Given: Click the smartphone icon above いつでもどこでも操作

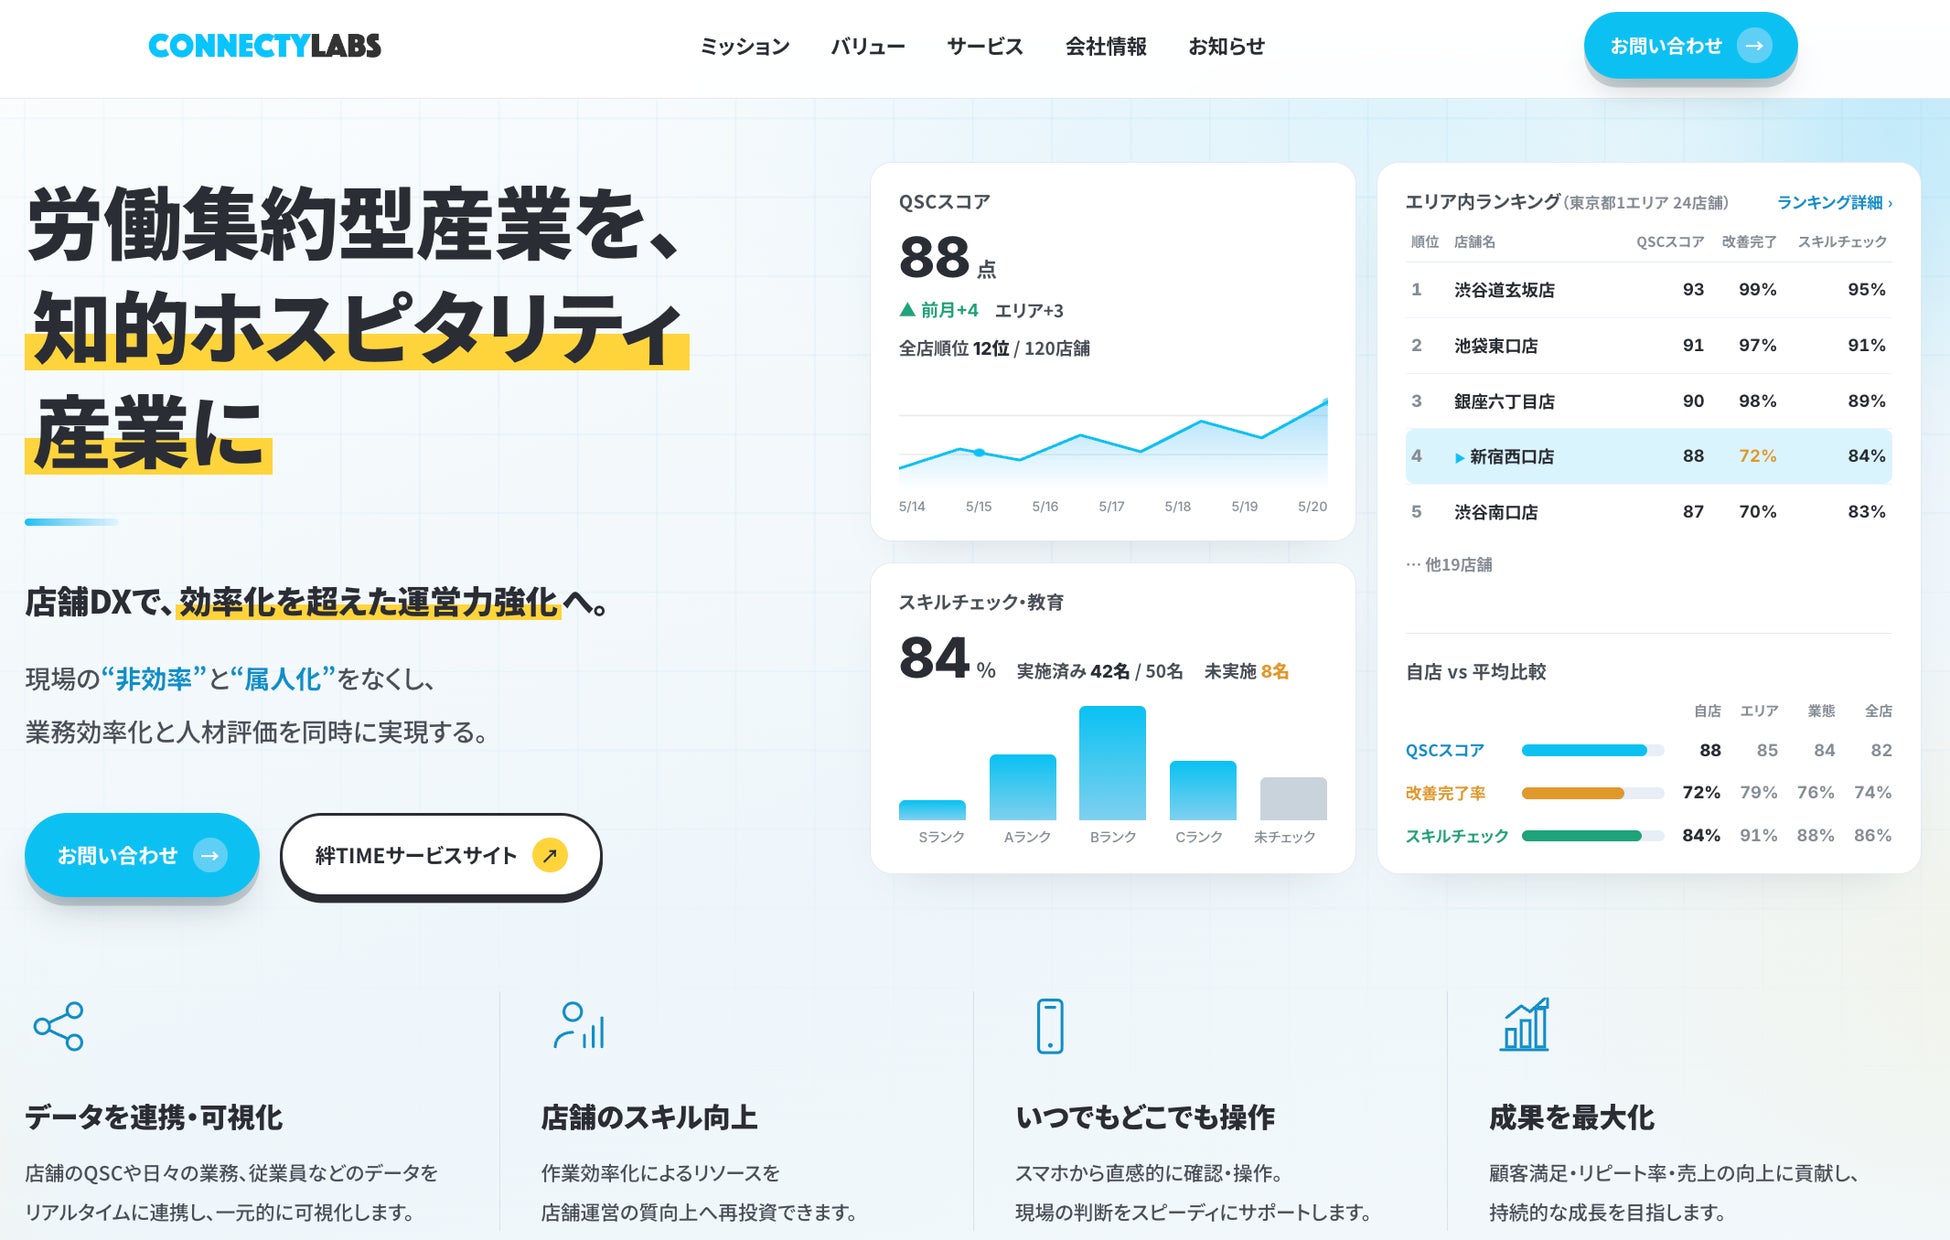Looking at the screenshot, I should tap(1050, 1026).
